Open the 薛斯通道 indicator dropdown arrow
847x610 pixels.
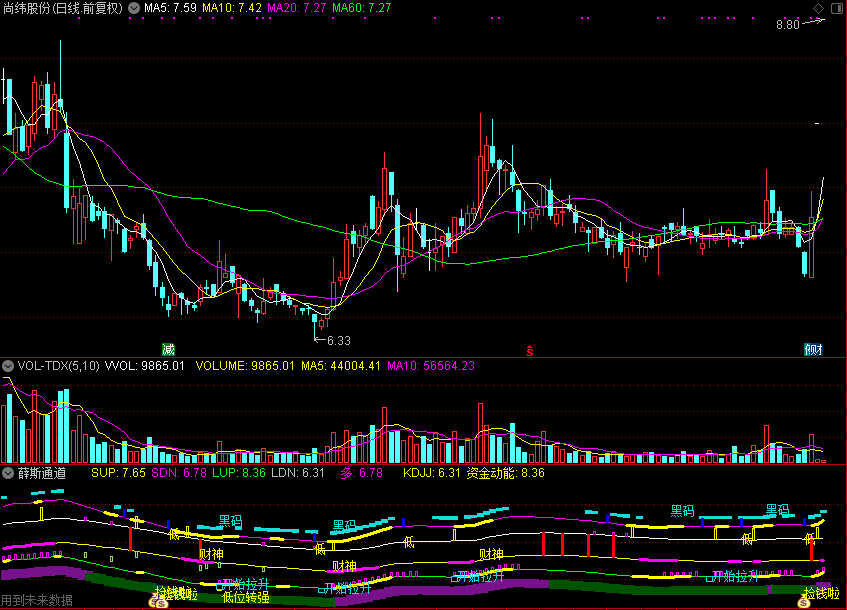point(9,472)
